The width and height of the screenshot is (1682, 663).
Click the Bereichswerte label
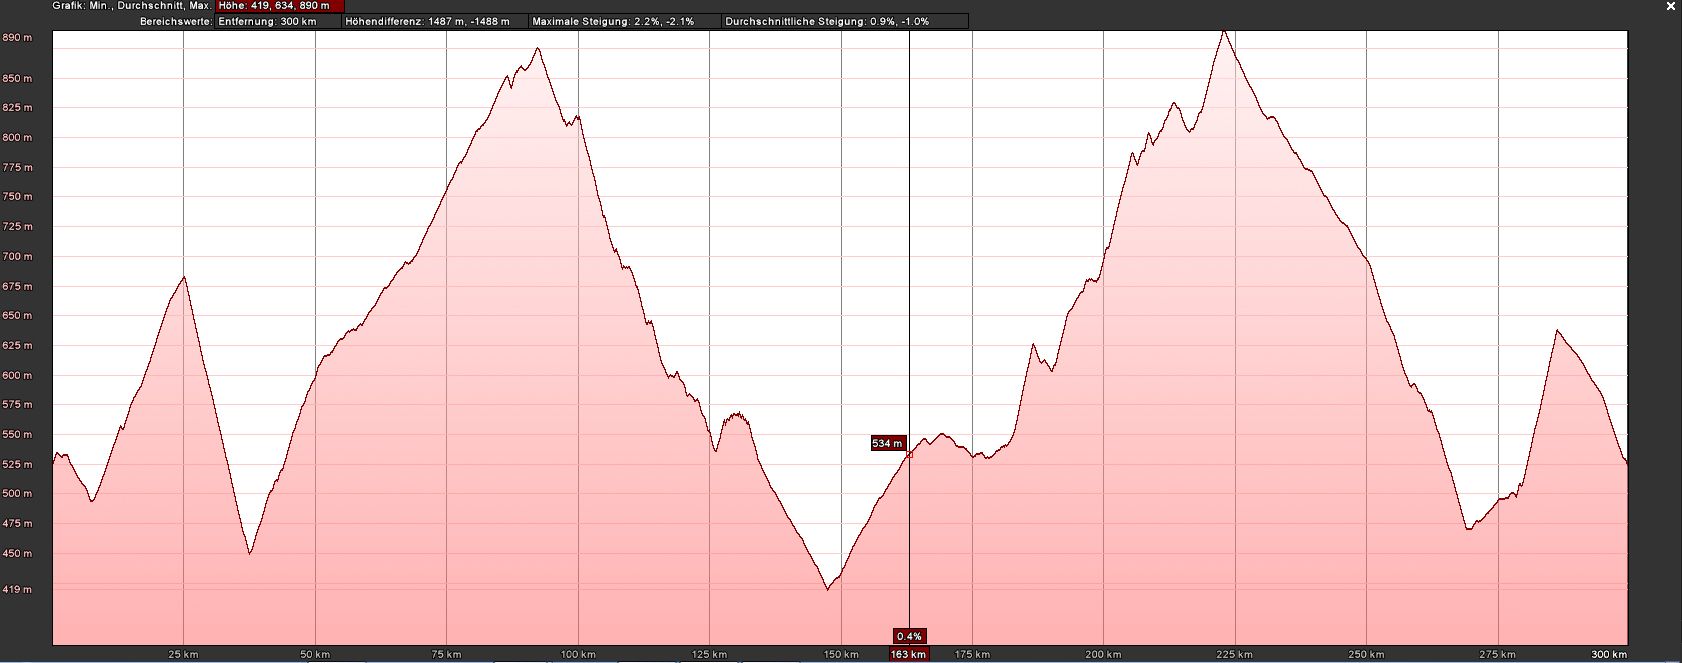coord(176,21)
